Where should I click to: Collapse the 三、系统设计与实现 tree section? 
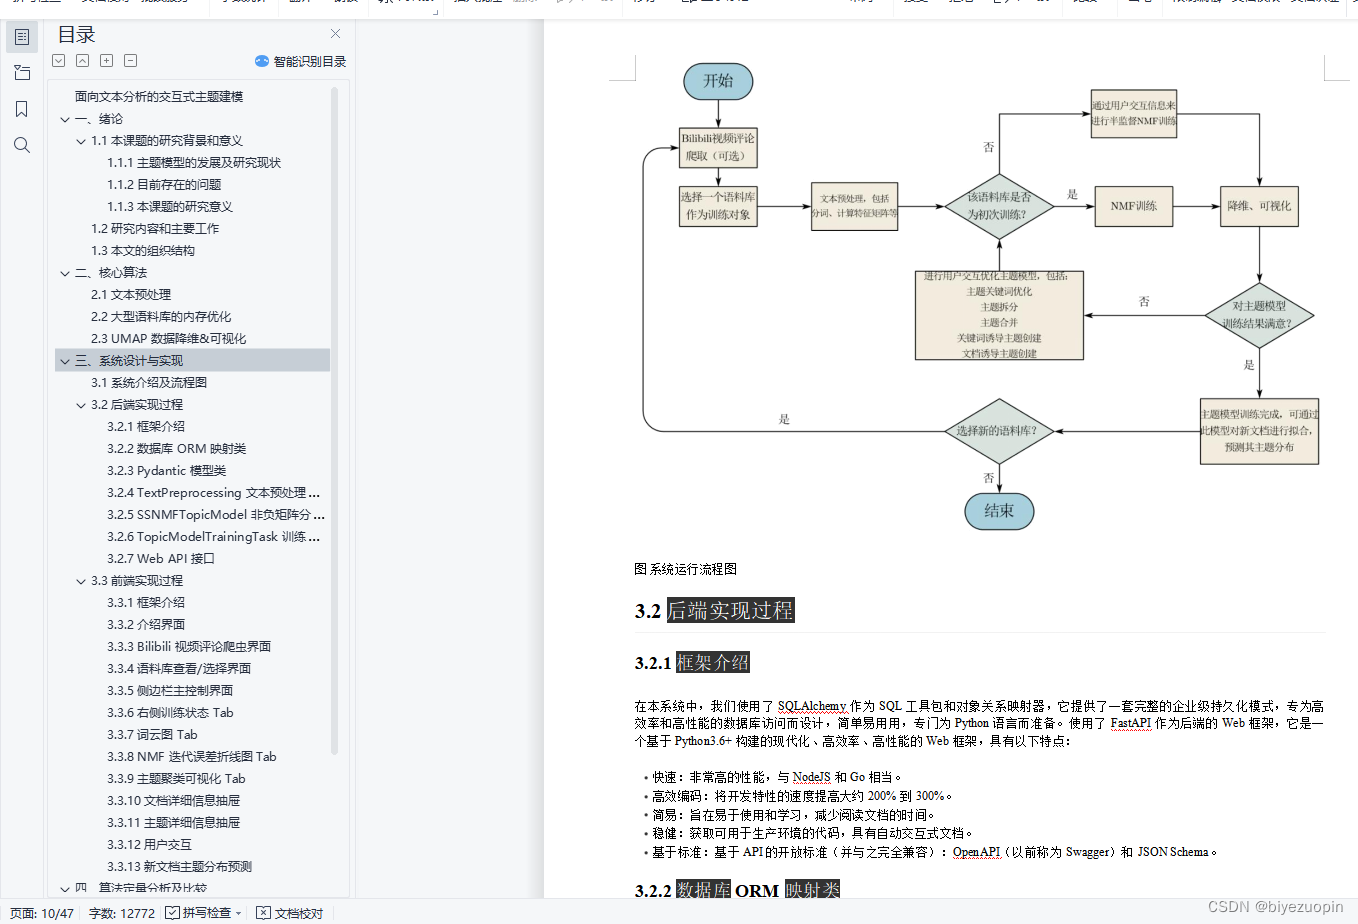click(x=64, y=360)
